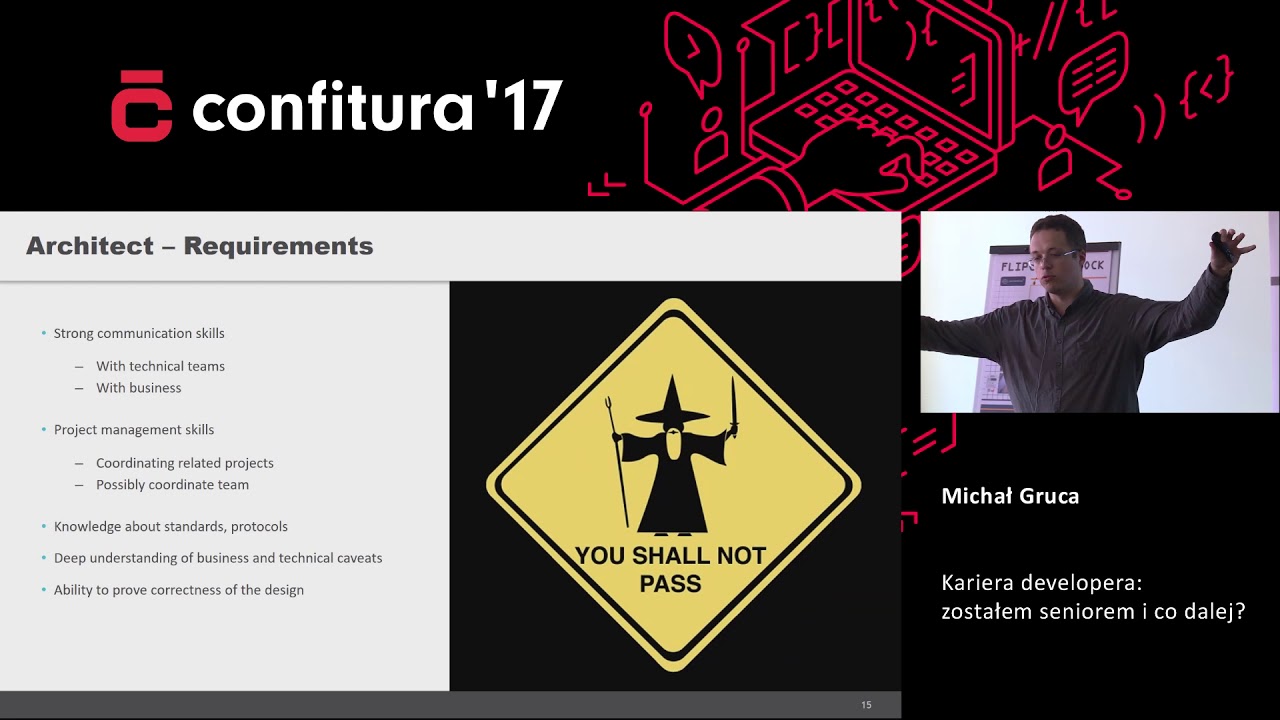Click "zostałem seniorem i co dalej?" line
This screenshot has height=720, width=1280.
[1093, 611]
